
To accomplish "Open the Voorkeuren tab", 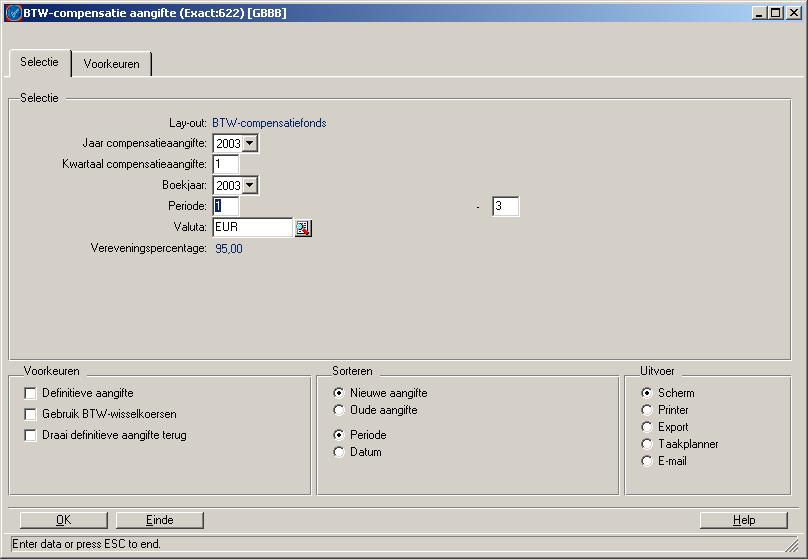I will pyautogui.click(x=111, y=64).
